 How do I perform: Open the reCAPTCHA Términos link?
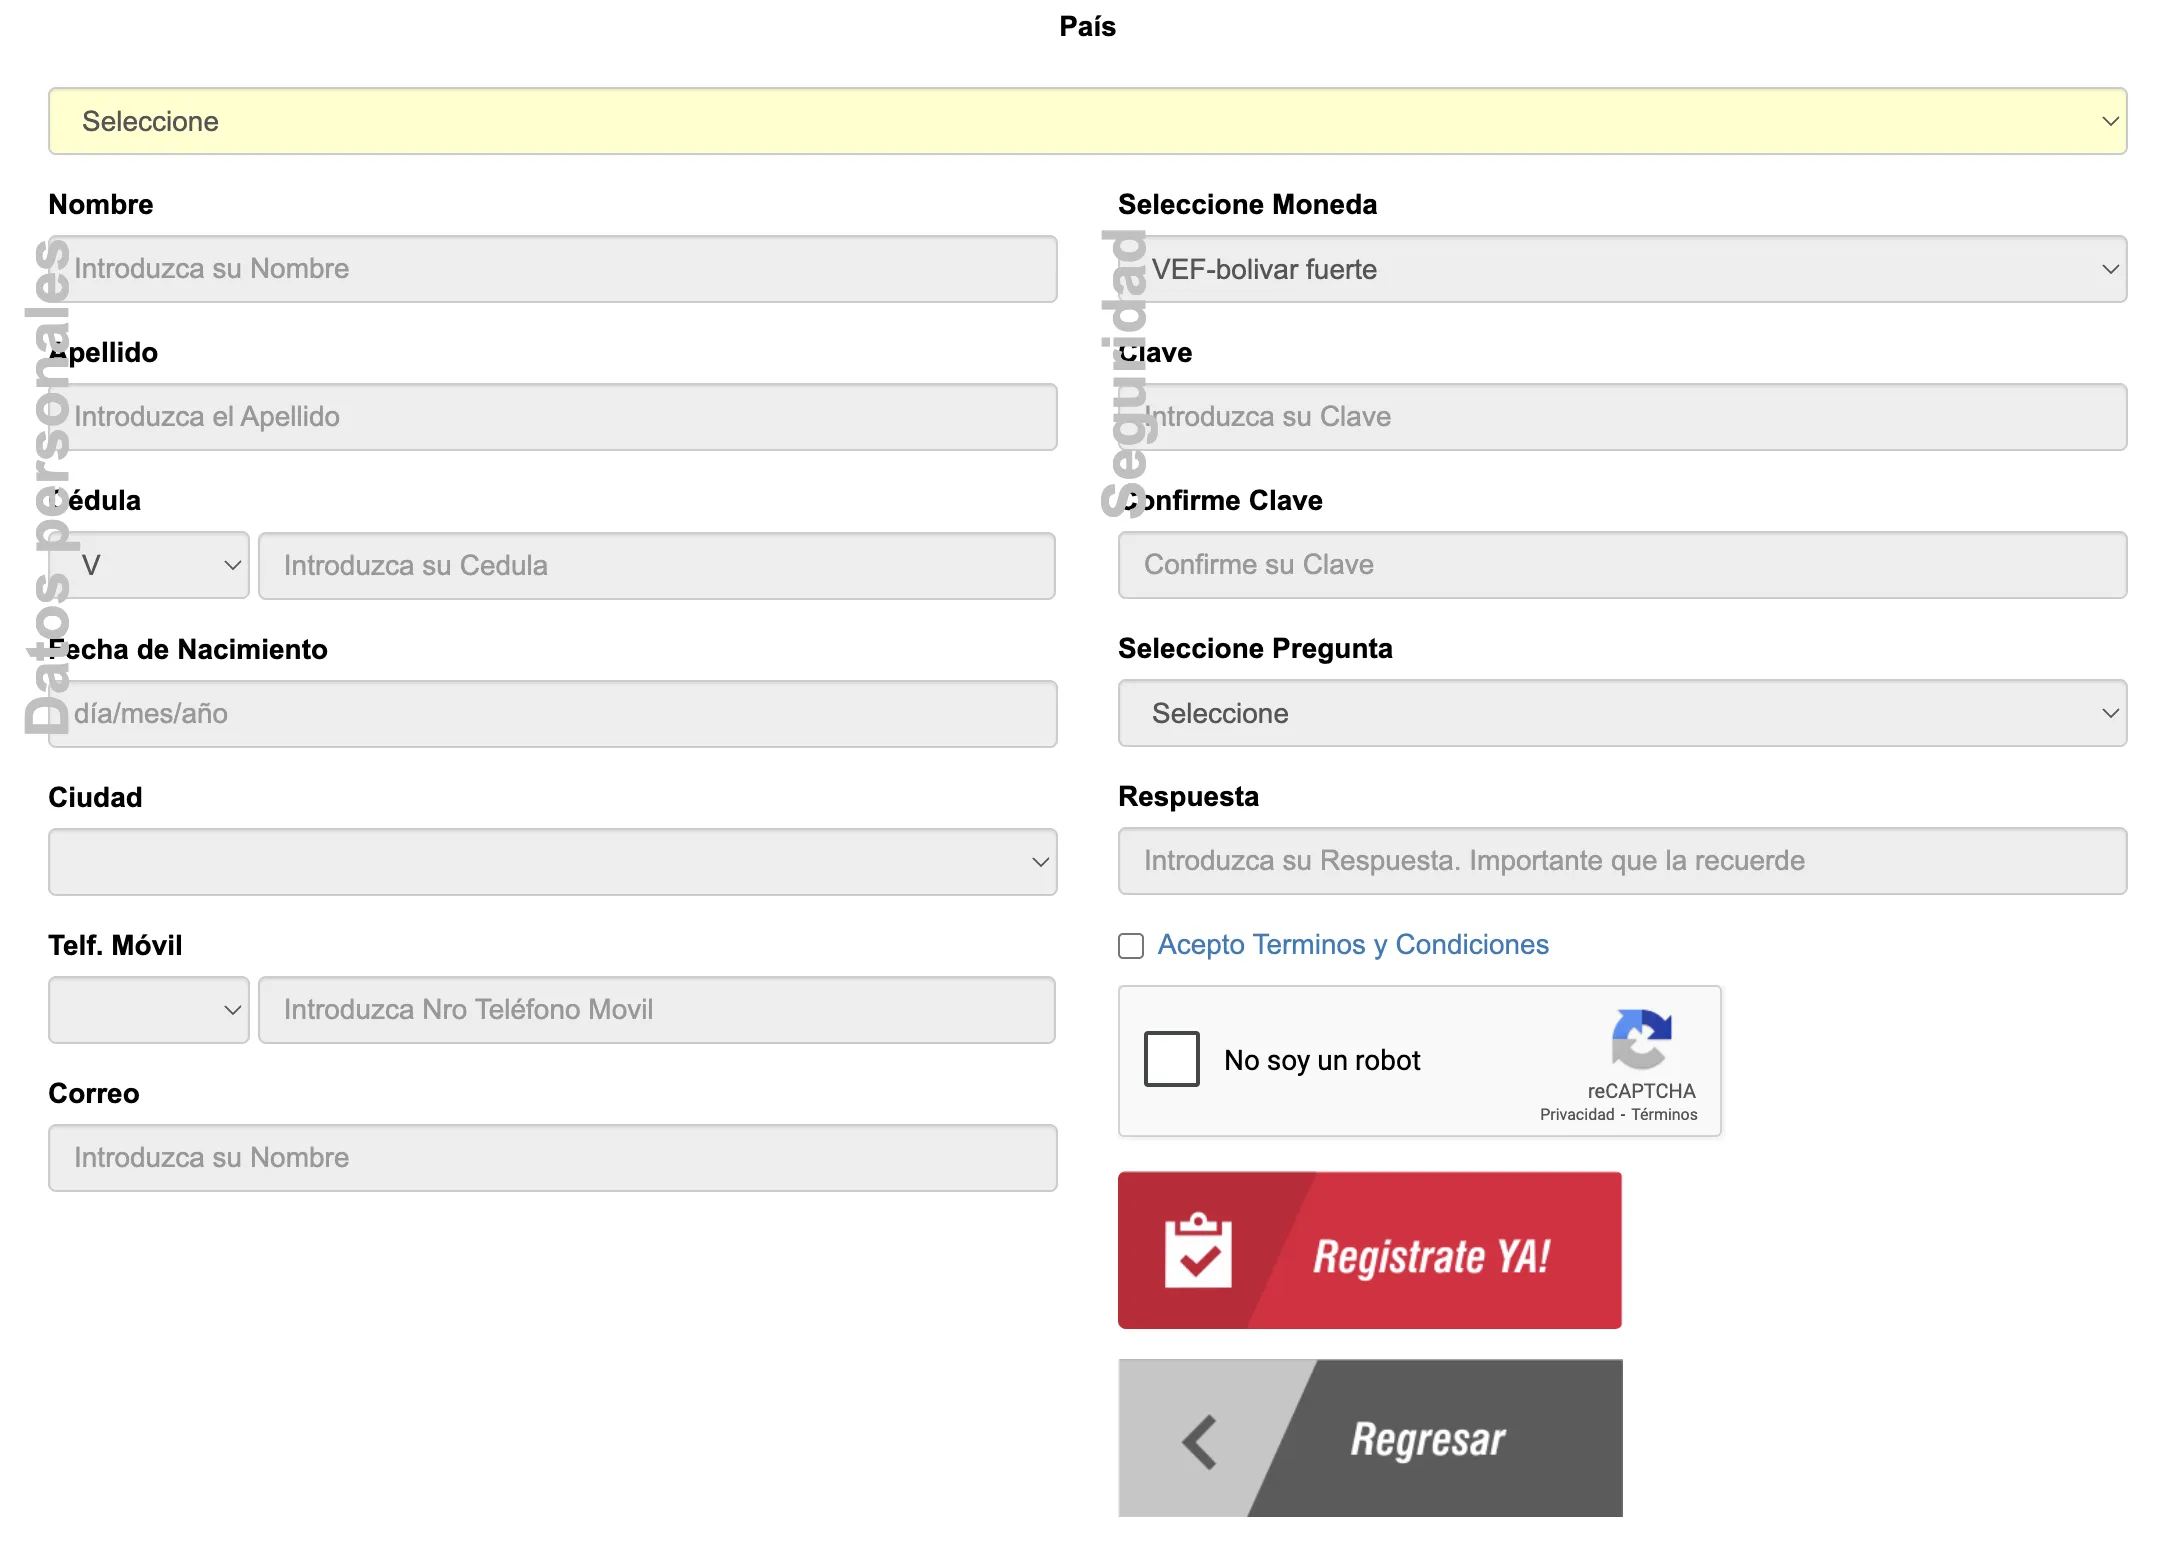click(x=1664, y=1114)
